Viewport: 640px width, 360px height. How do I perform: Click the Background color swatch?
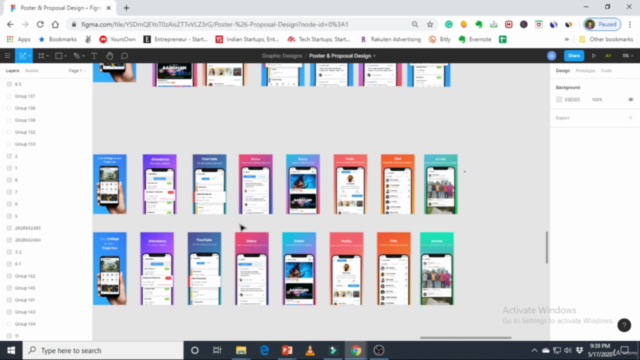point(559,100)
